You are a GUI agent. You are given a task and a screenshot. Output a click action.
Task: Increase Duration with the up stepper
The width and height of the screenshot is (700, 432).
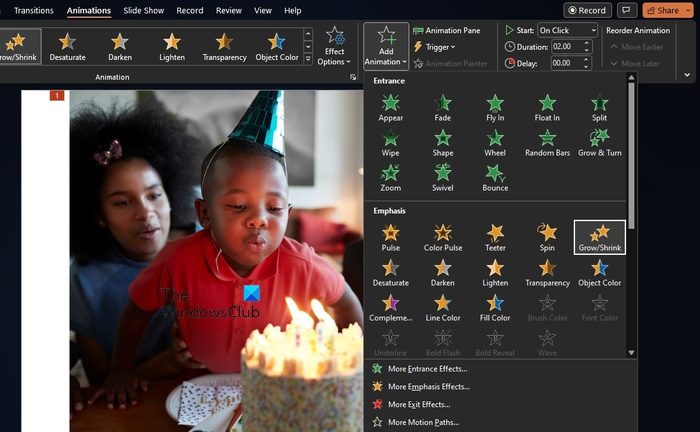click(x=587, y=43)
